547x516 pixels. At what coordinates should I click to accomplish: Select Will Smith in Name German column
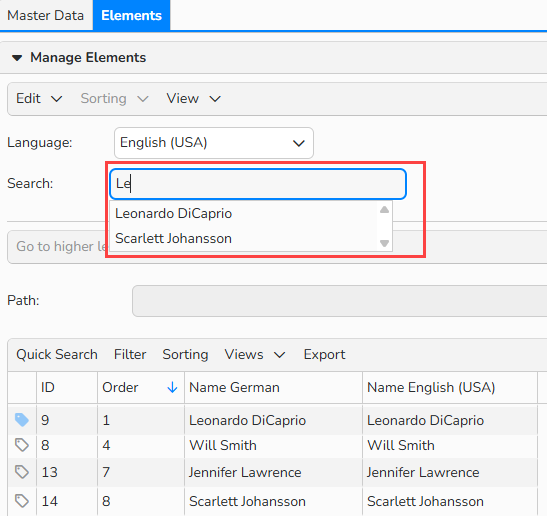click(x=223, y=446)
